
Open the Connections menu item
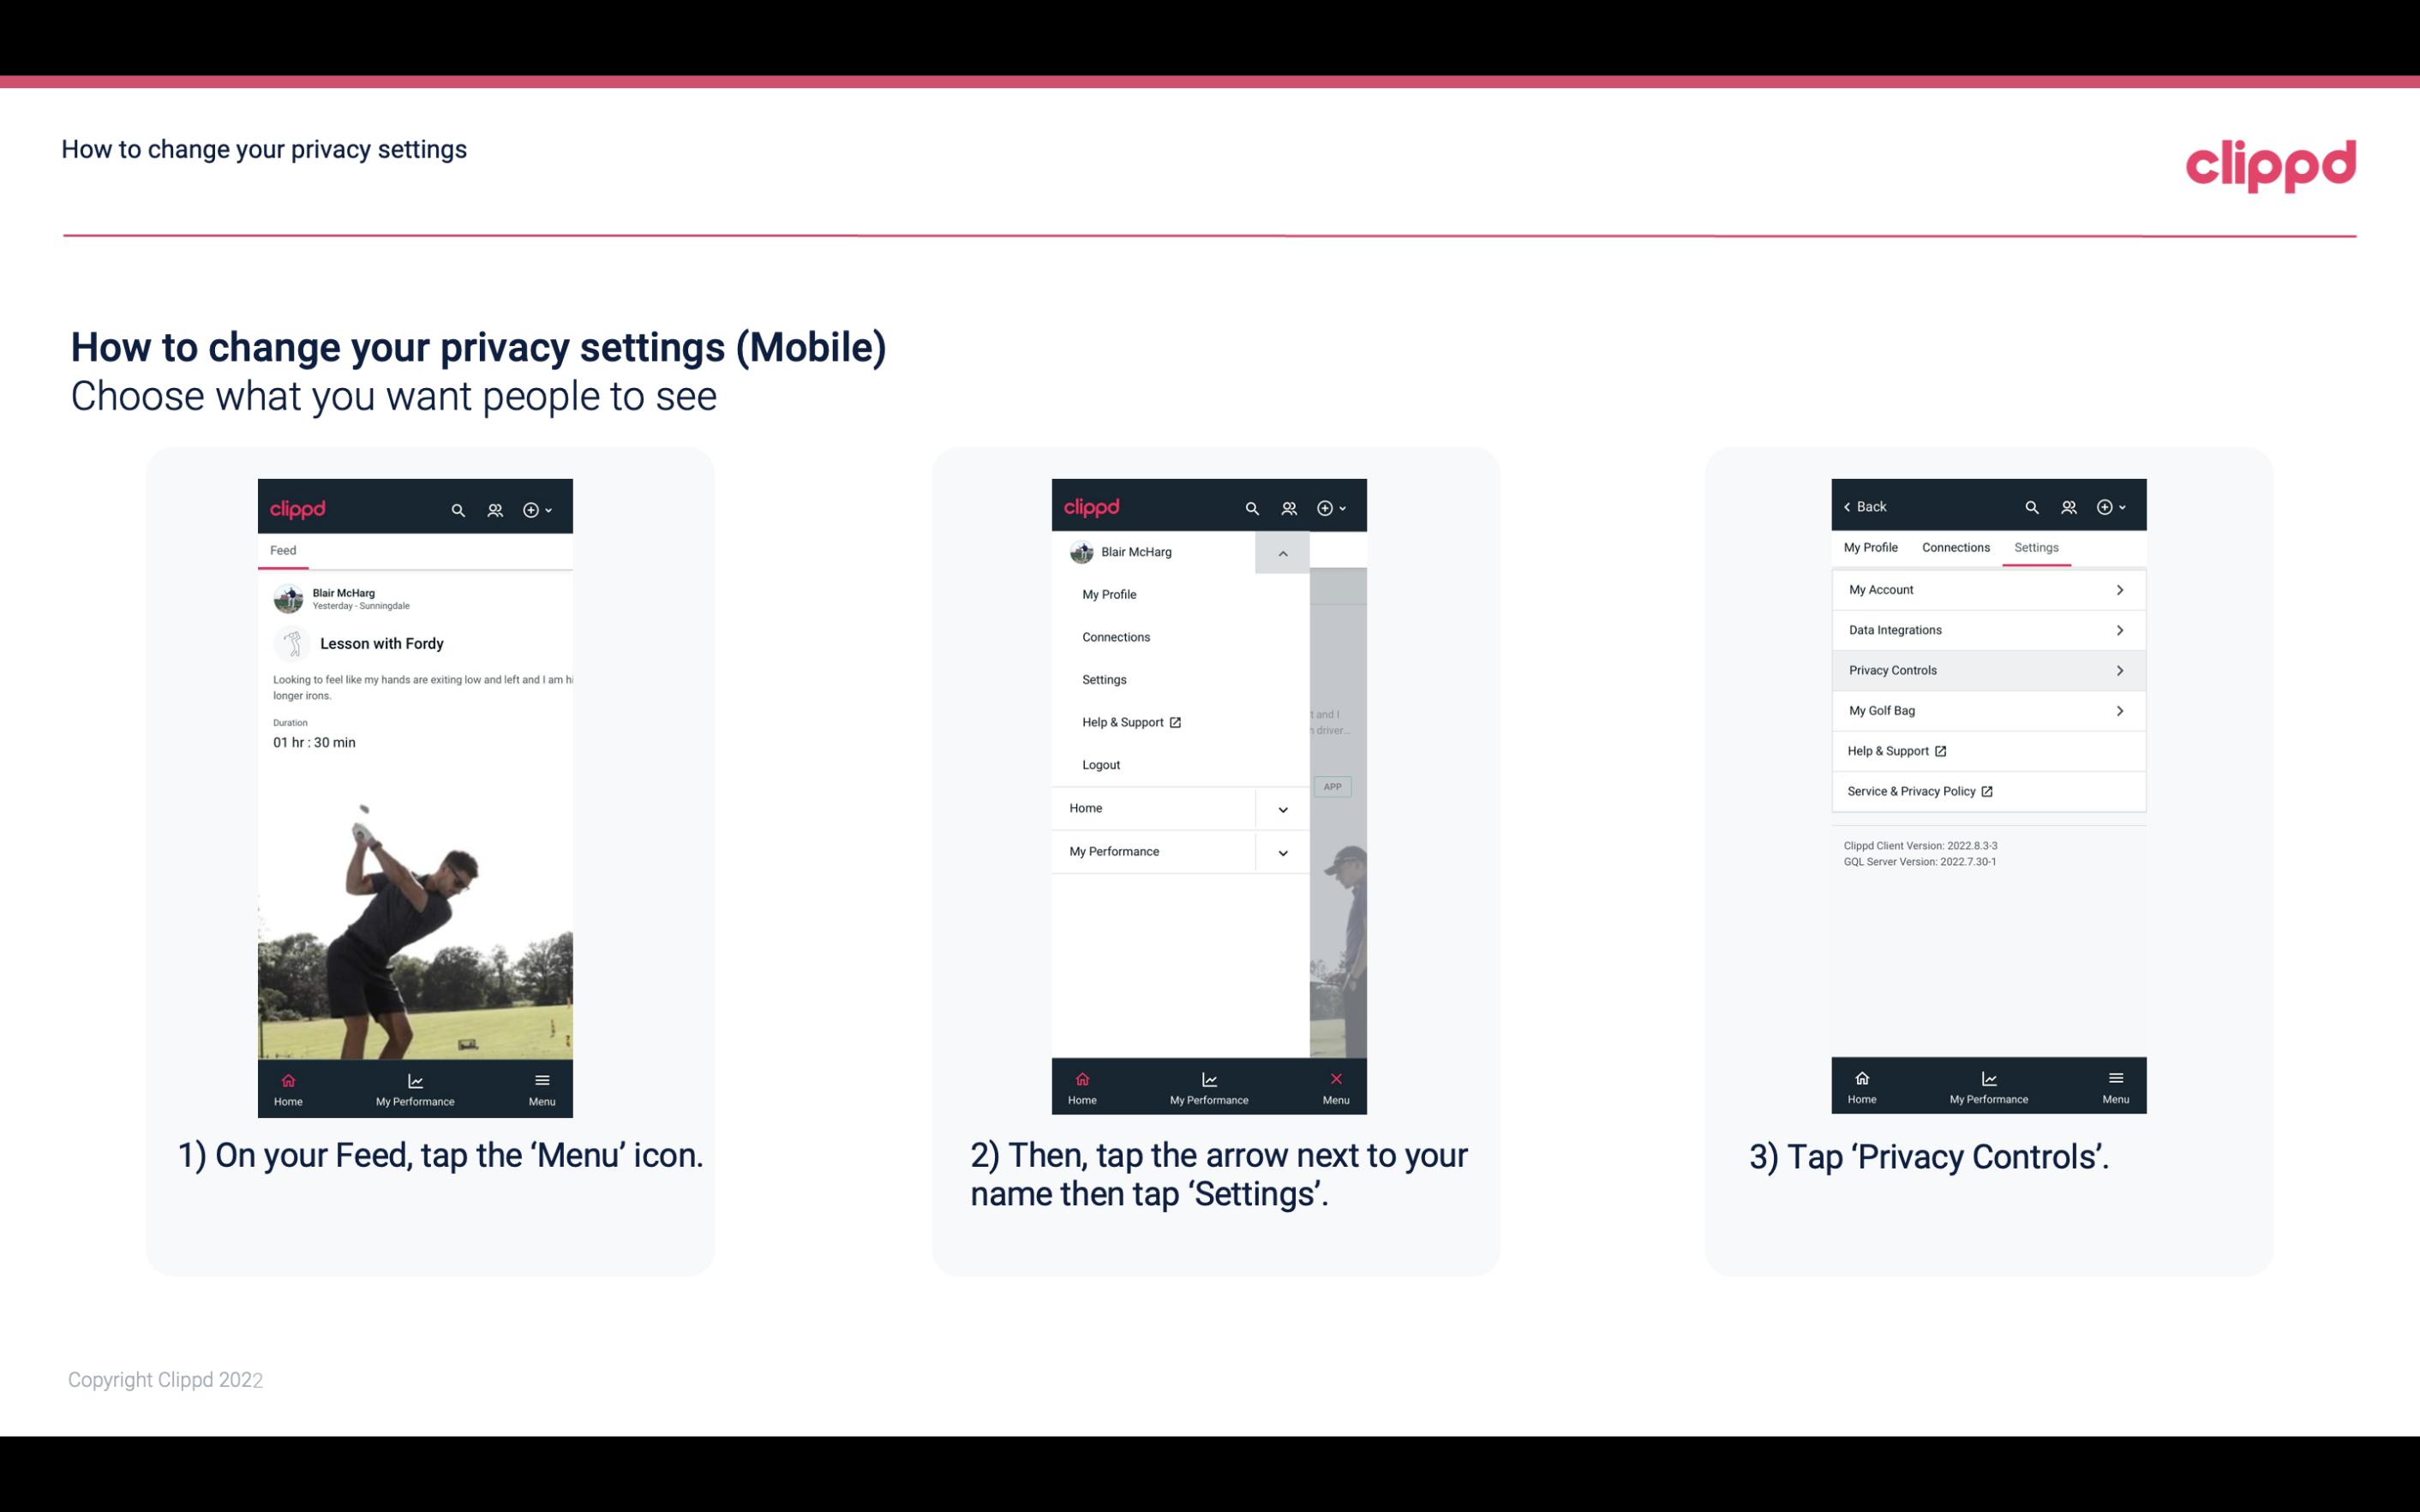1118,636
